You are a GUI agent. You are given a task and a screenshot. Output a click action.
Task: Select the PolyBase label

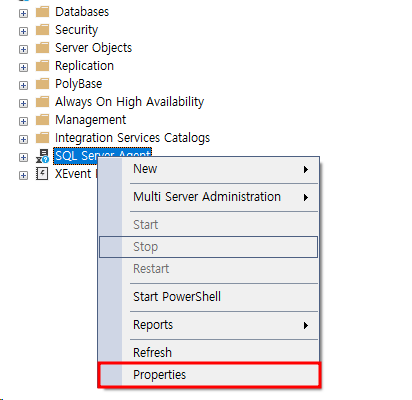coord(78,84)
